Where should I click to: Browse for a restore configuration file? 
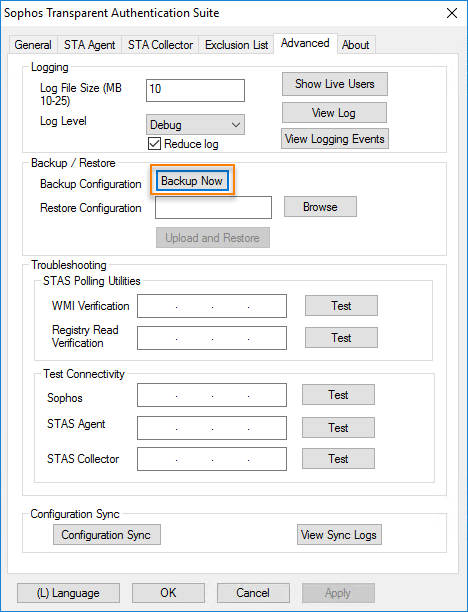(x=320, y=206)
